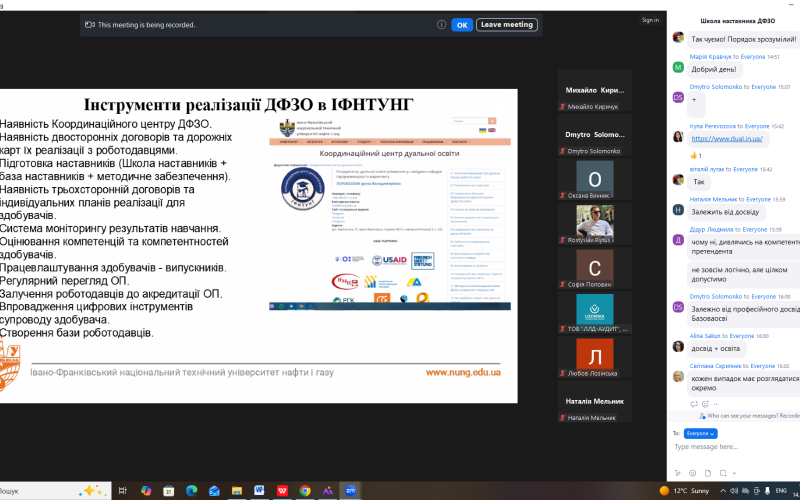Expand the screenshot options arrow in chat
The image size is (800, 500).
point(734,473)
